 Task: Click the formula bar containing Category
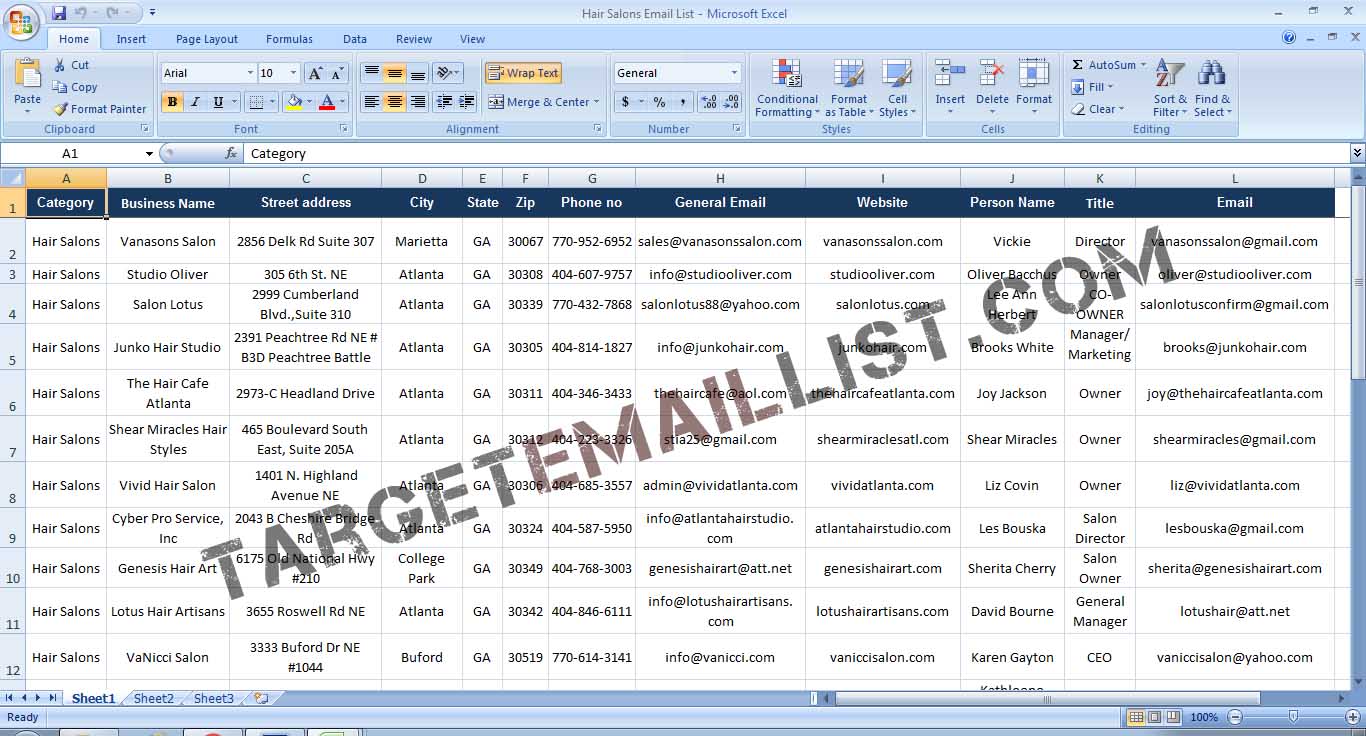796,154
